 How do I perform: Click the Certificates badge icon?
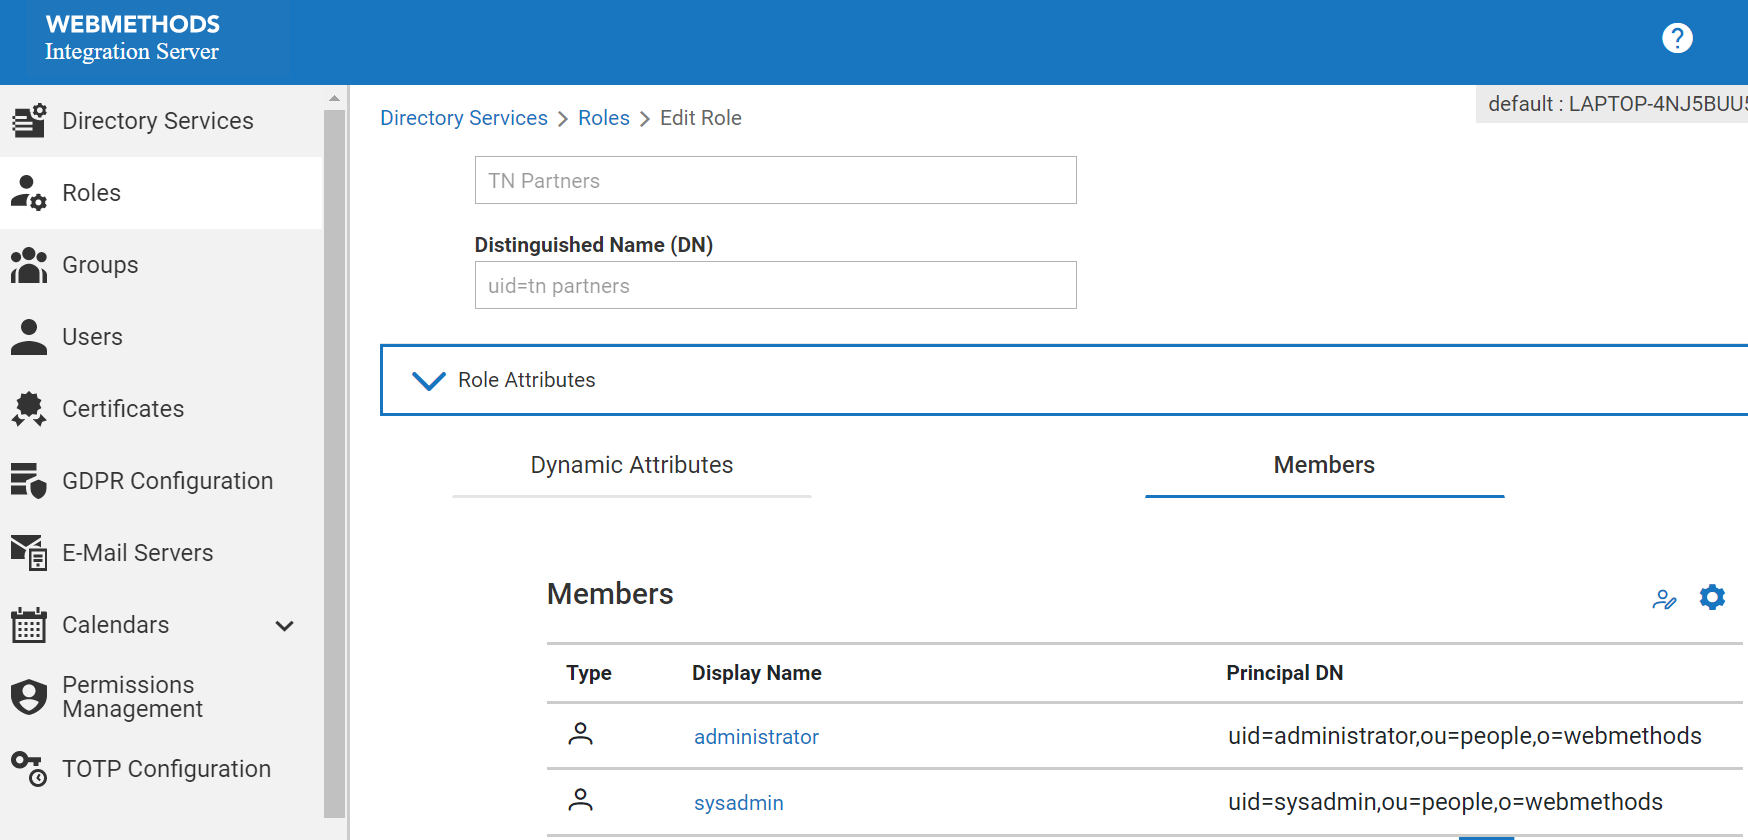coord(29,409)
